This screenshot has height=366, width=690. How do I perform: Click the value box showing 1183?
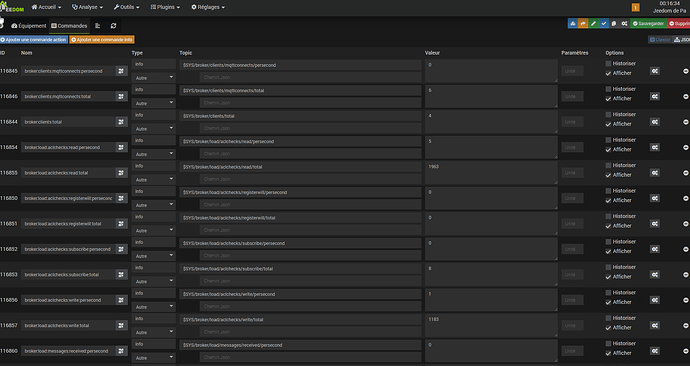491,326
